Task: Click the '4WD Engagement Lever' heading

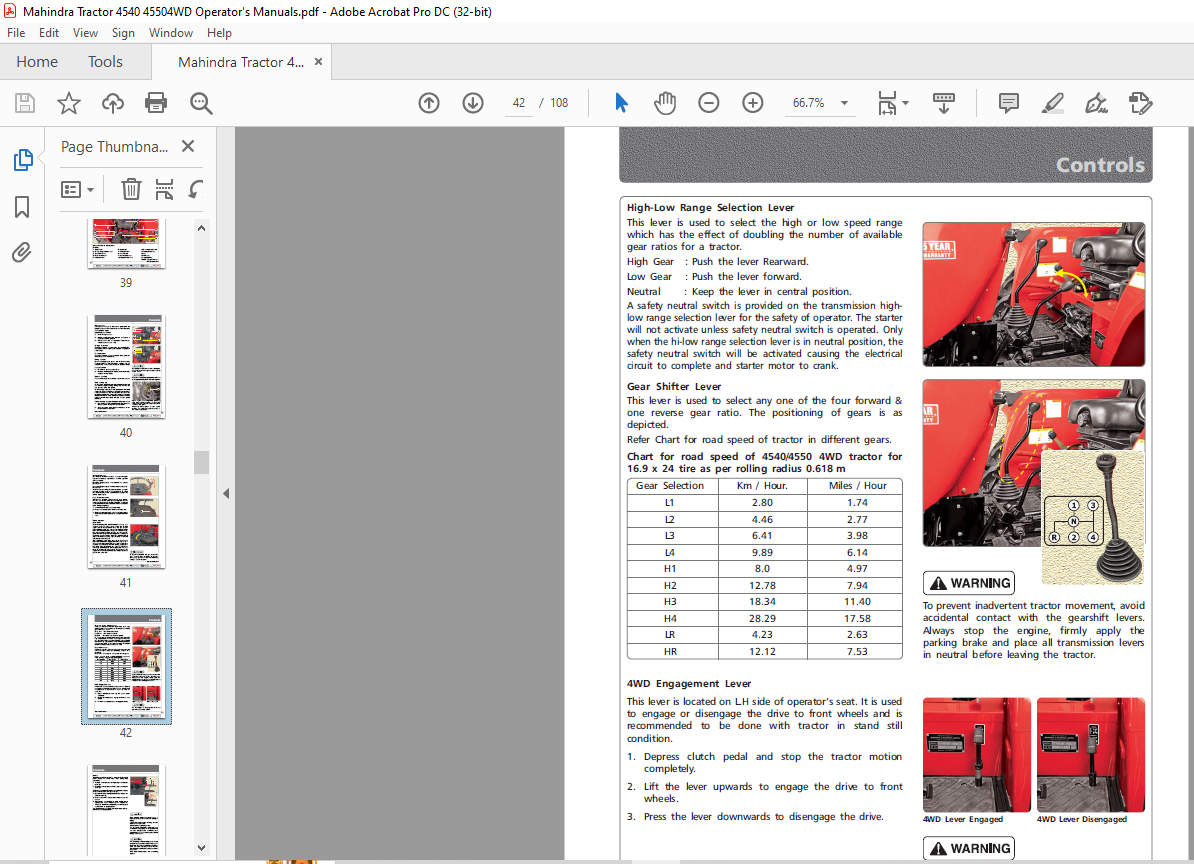Action: 688,684
